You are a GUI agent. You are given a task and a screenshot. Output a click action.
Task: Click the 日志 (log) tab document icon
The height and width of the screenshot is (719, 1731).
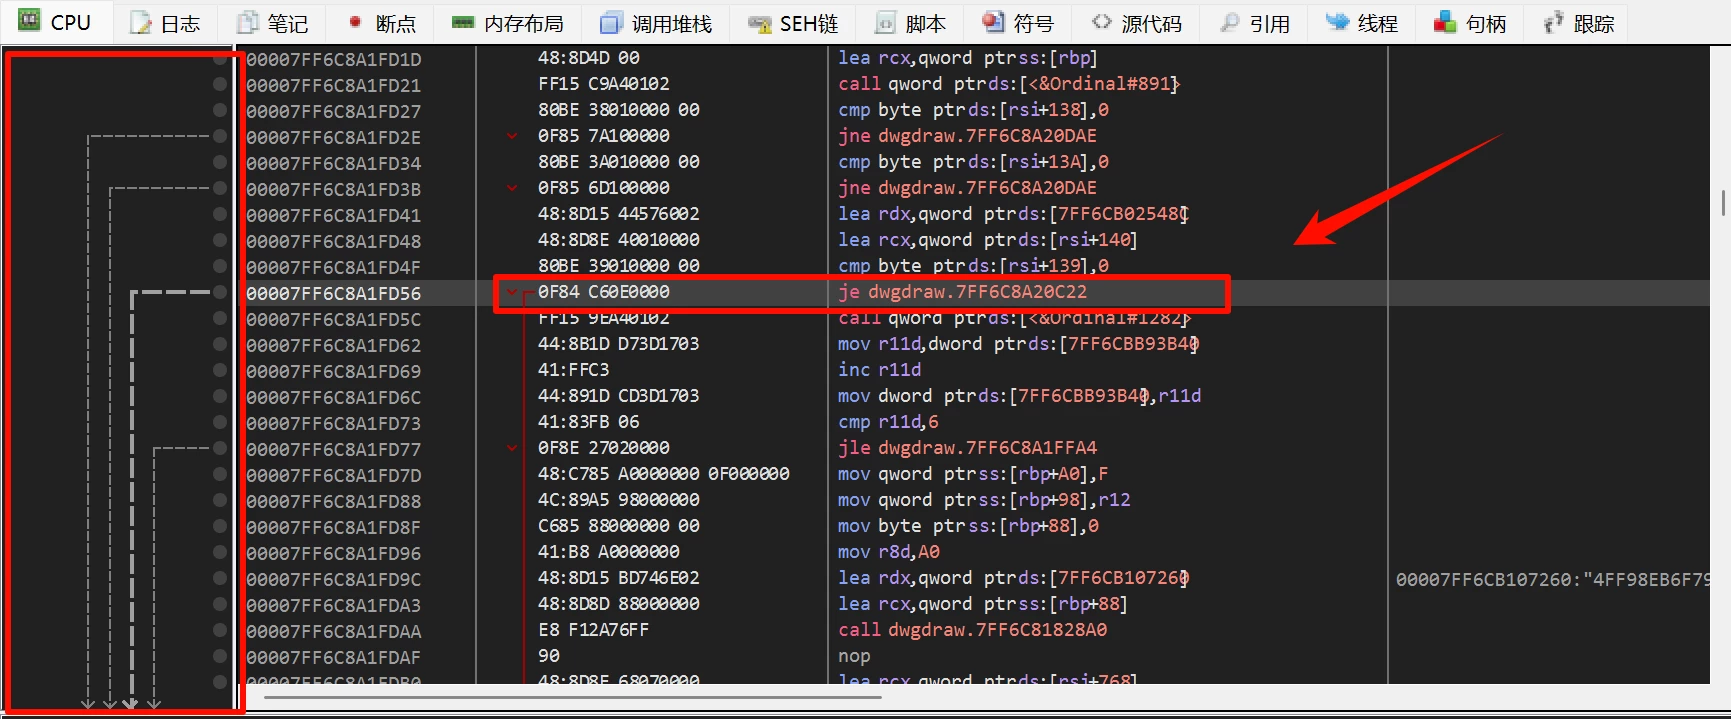tap(141, 23)
